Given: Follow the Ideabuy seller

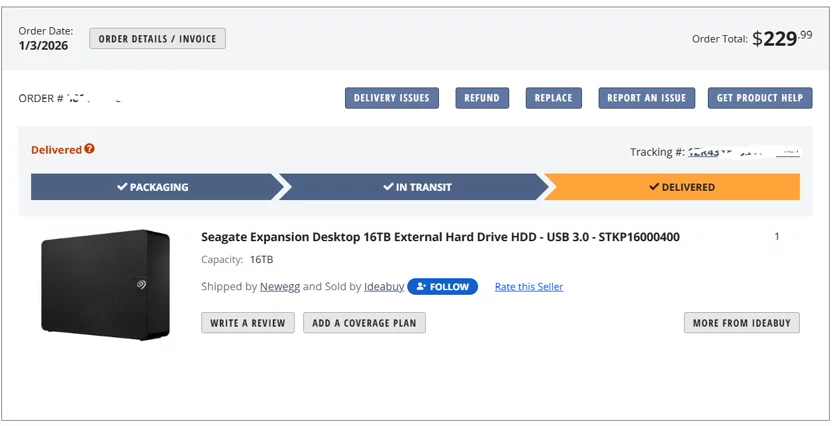Looking at the screenshot, I should 443,286.
